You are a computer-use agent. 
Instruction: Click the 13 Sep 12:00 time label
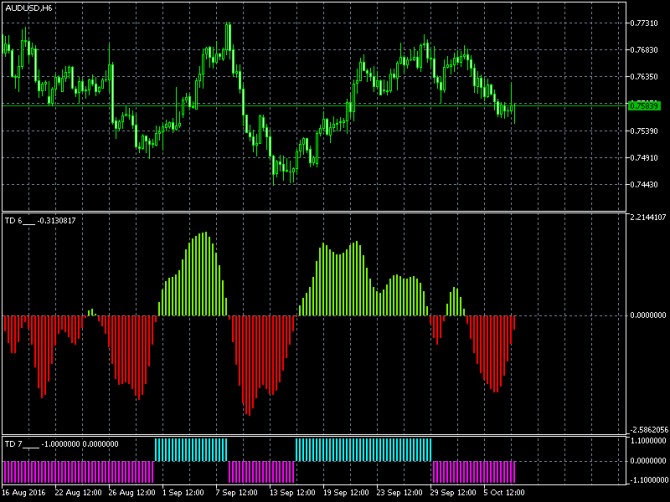pos(293,493)
